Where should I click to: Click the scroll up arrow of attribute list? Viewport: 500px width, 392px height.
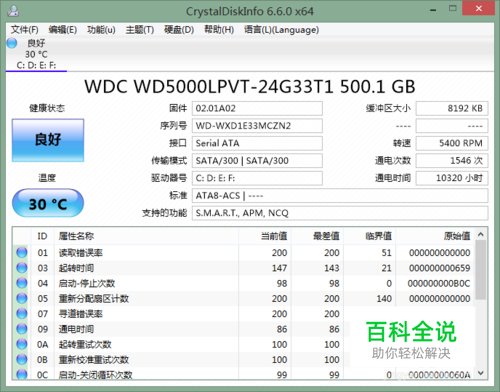[x=481, y=234]
